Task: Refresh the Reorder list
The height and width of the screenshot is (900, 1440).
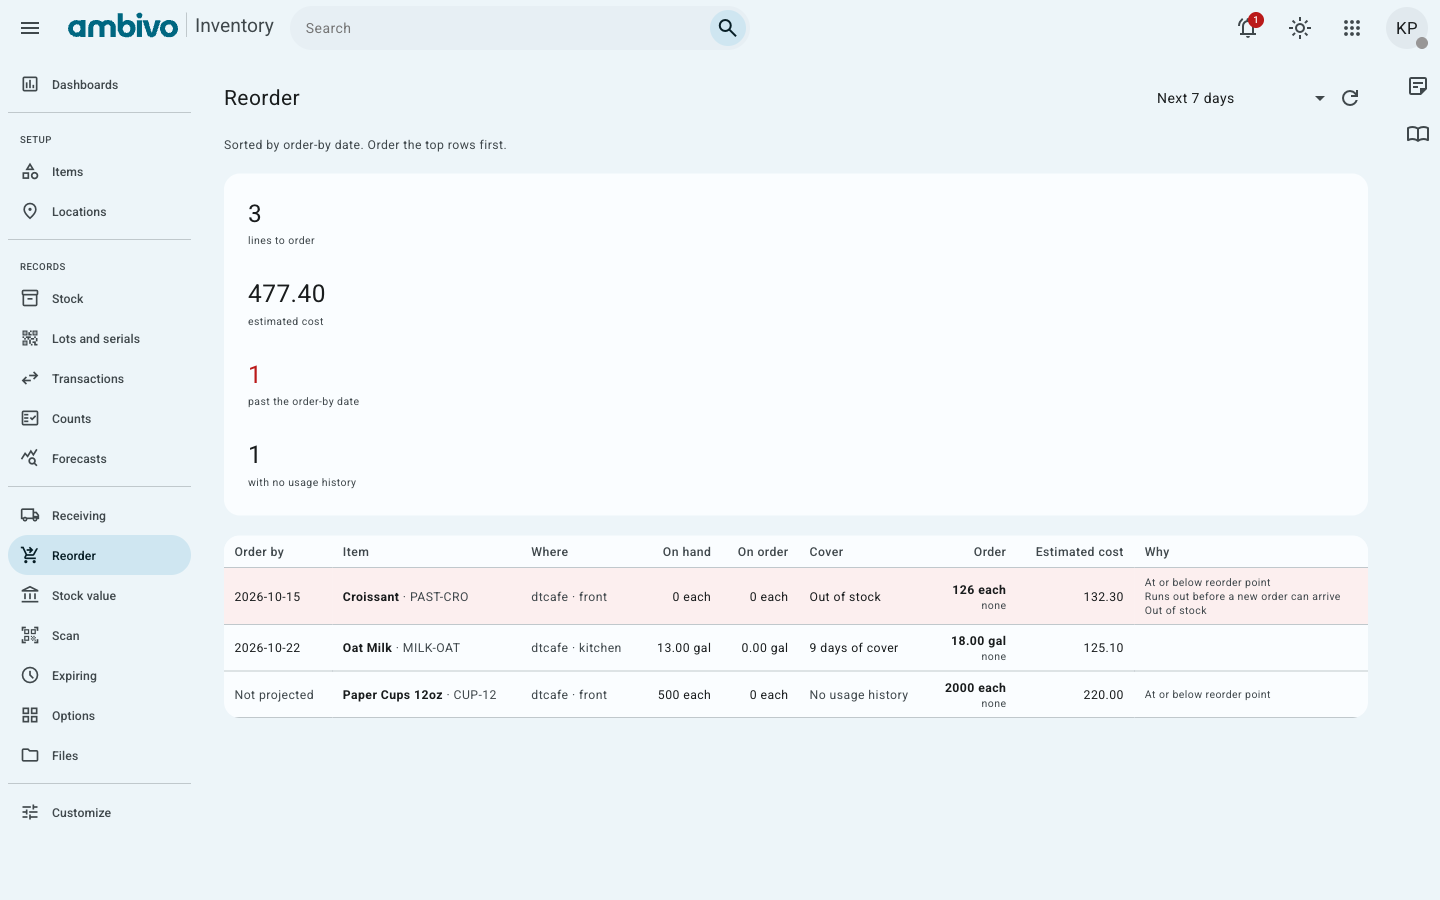Action: pyautogui.click(x=1350, y=98)
